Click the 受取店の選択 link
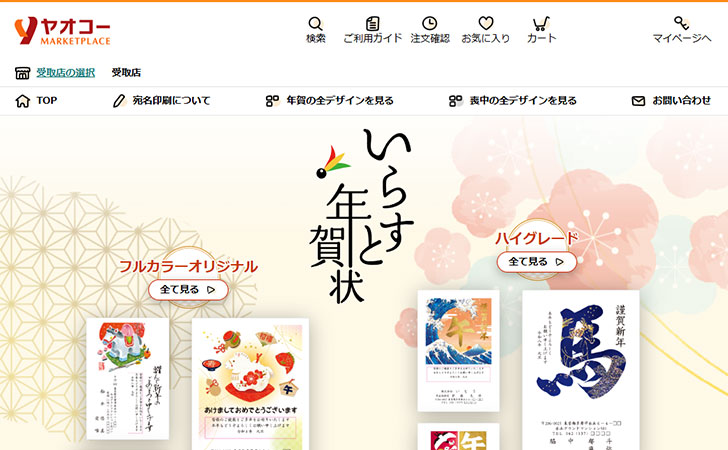Viewport: 728px width, 450px height. pyautogui.click(x=65, y=72)
